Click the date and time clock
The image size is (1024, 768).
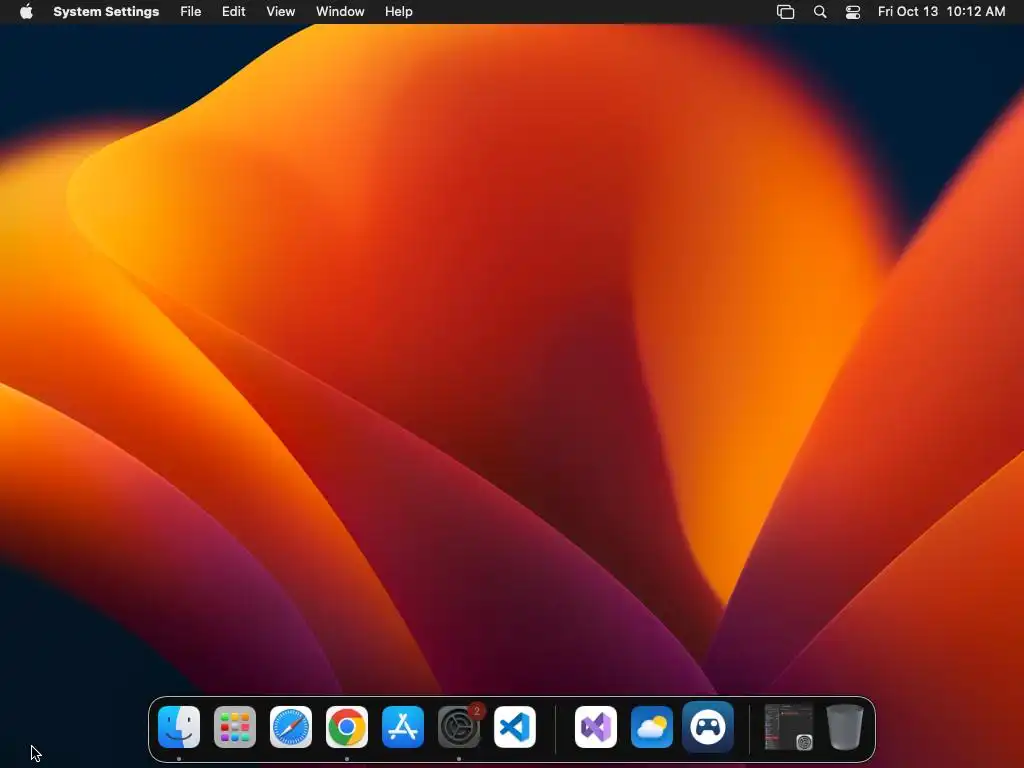[941, 12]
